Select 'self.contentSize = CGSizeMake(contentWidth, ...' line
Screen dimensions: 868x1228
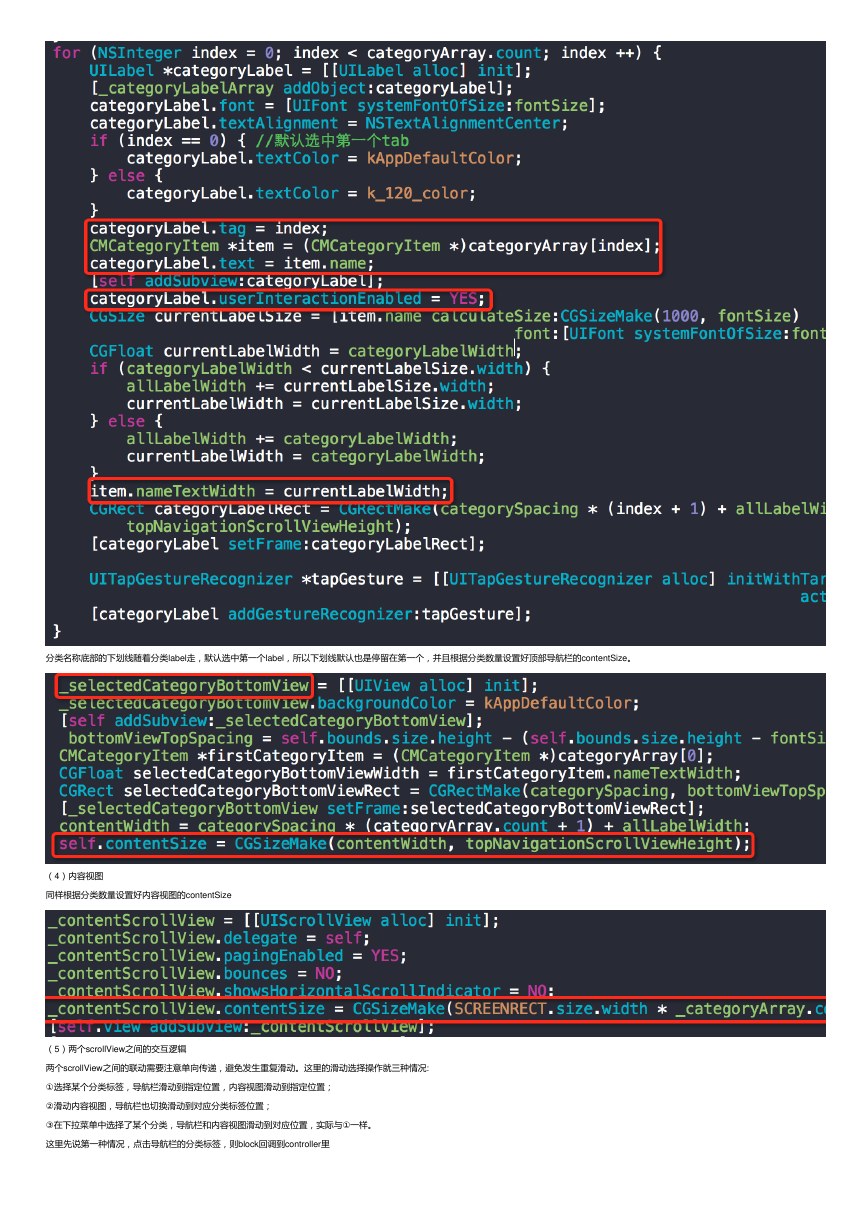(404, 843)
